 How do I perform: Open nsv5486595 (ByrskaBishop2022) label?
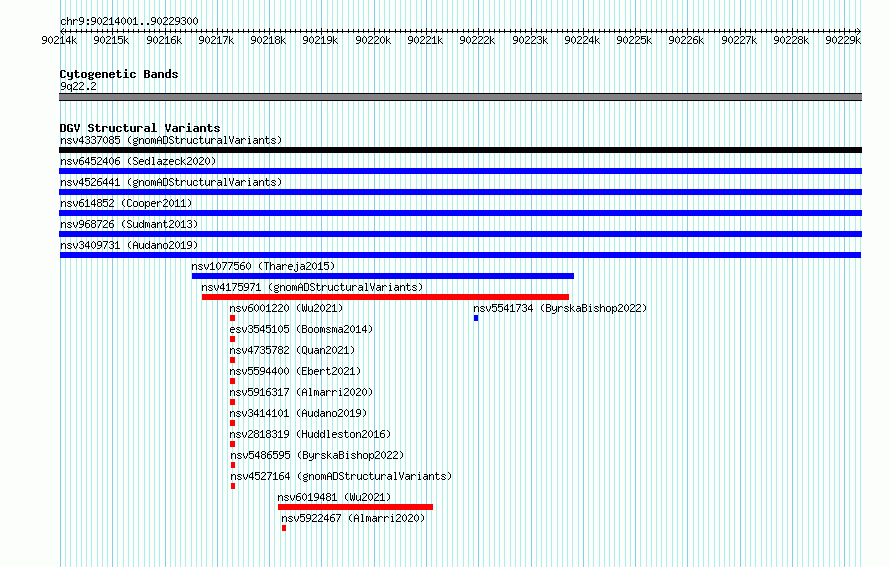tap(317, 455)
